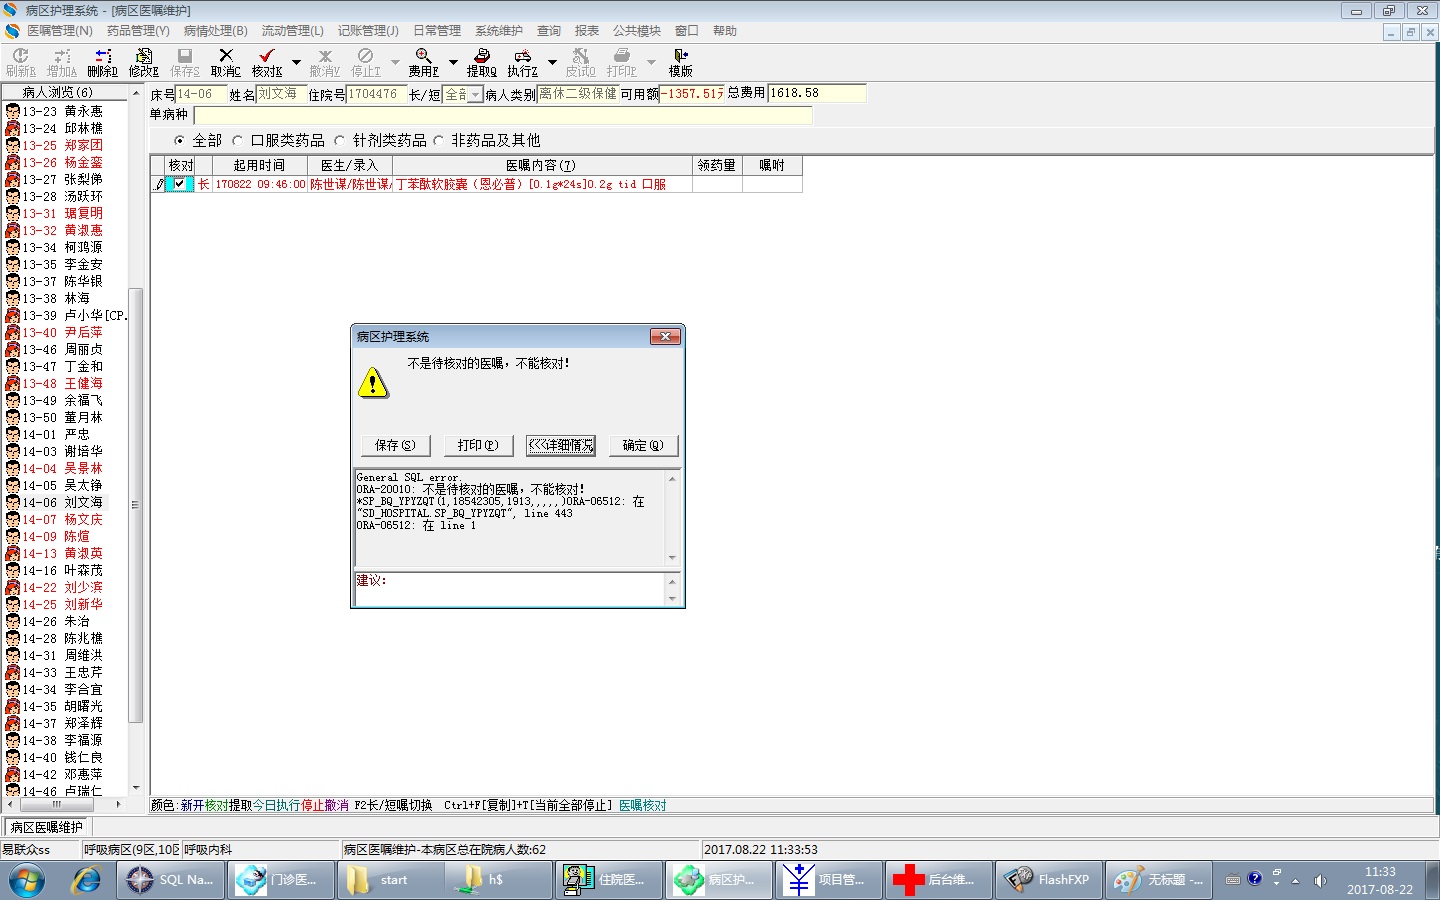Click the 核对K verify checkmark icon
The image size is (1440, 900).
[267, 62]
